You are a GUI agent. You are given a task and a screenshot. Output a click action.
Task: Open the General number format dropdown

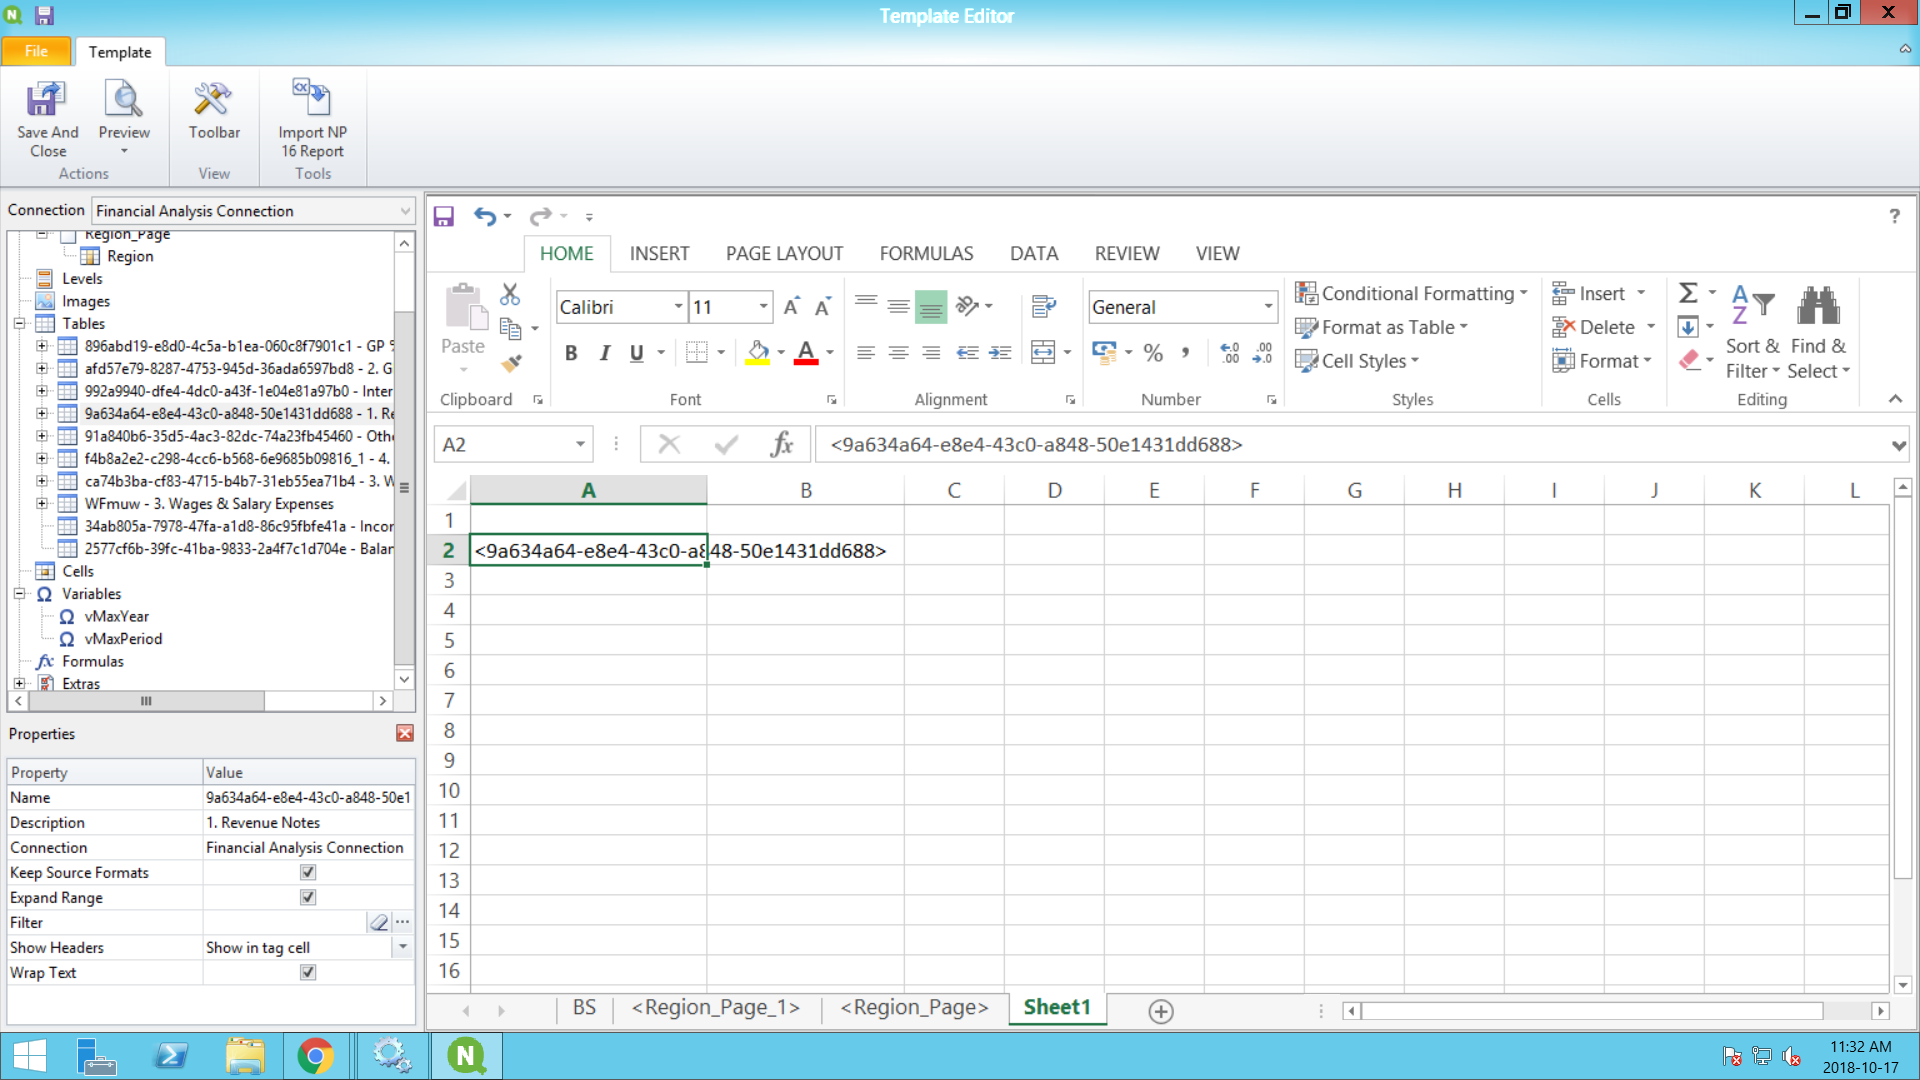[x=1268, y=307]
